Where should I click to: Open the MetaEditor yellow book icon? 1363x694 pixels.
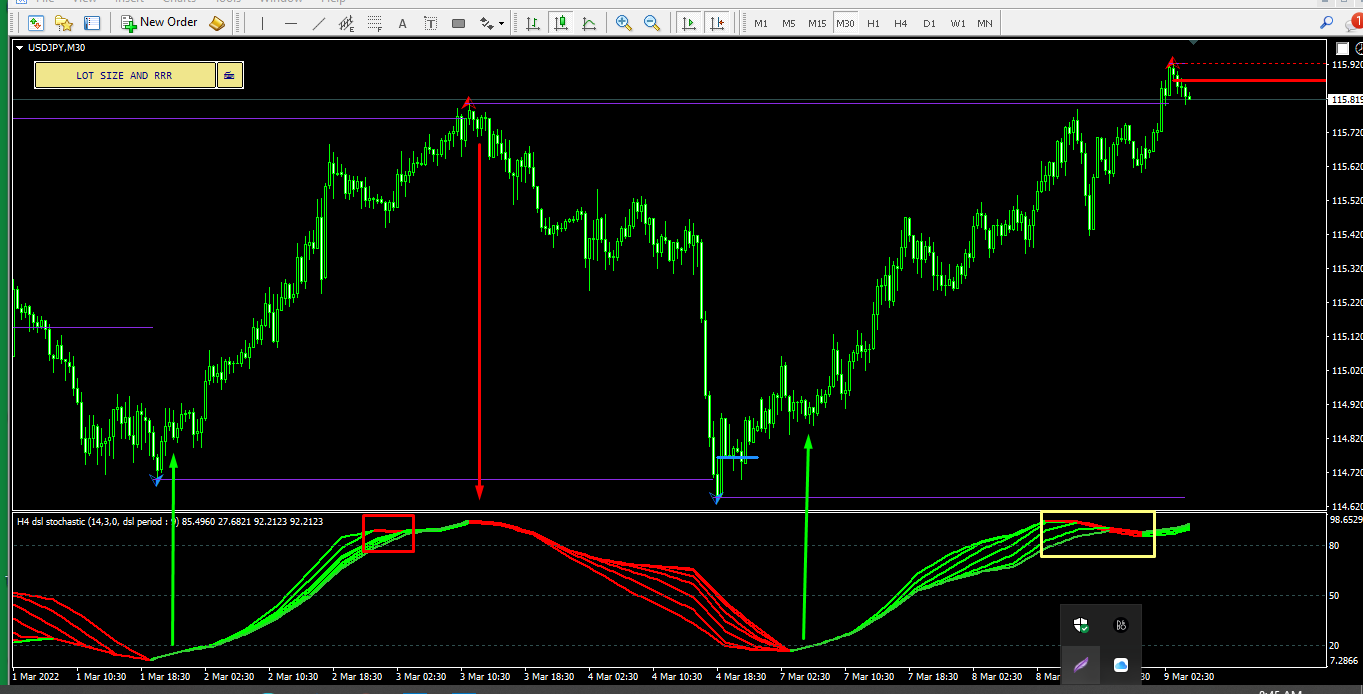(x=217, y=22)
